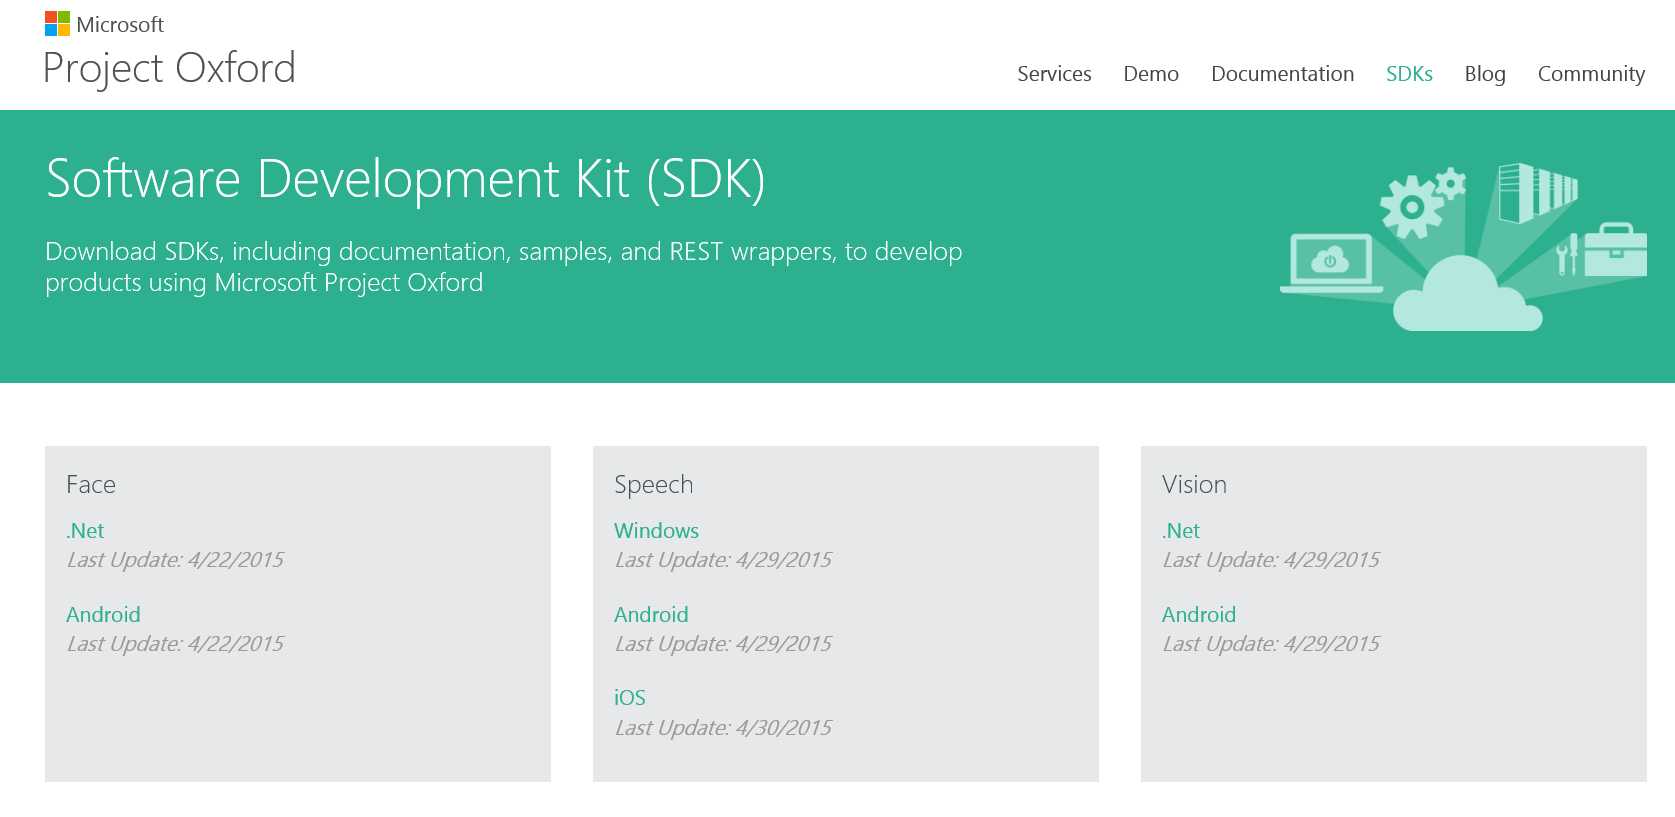Viewport: 1675px width, 817px height.
Task: Download the Face .Net SDK
Action: [85, 531]
